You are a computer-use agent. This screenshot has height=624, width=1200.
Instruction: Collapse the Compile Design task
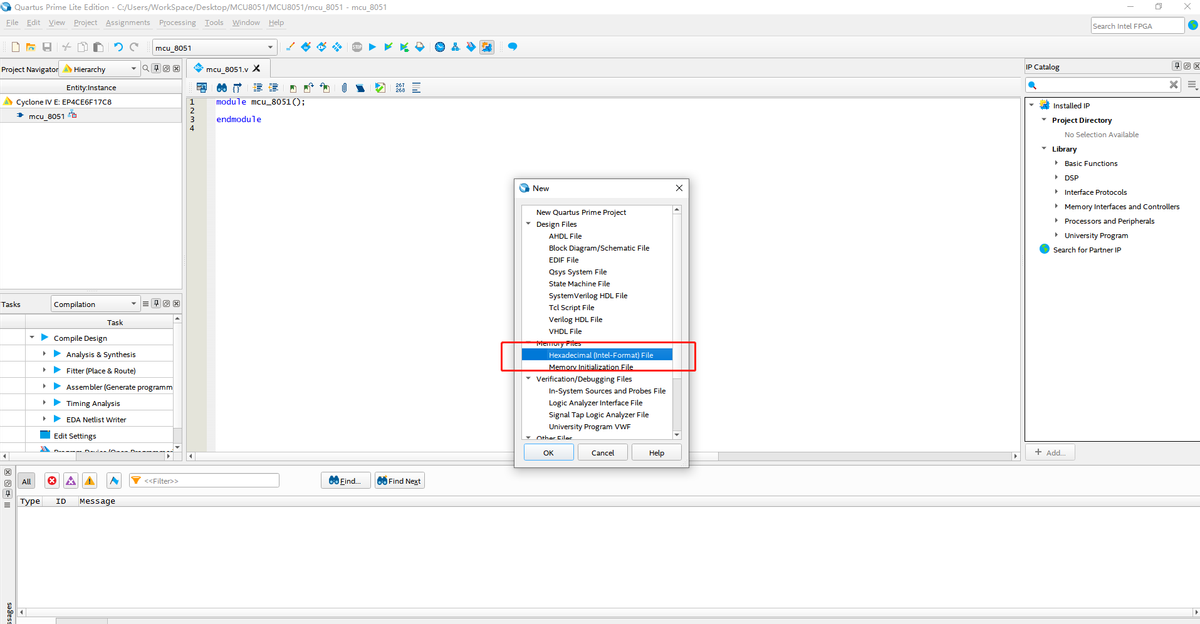tap(32, 338)
